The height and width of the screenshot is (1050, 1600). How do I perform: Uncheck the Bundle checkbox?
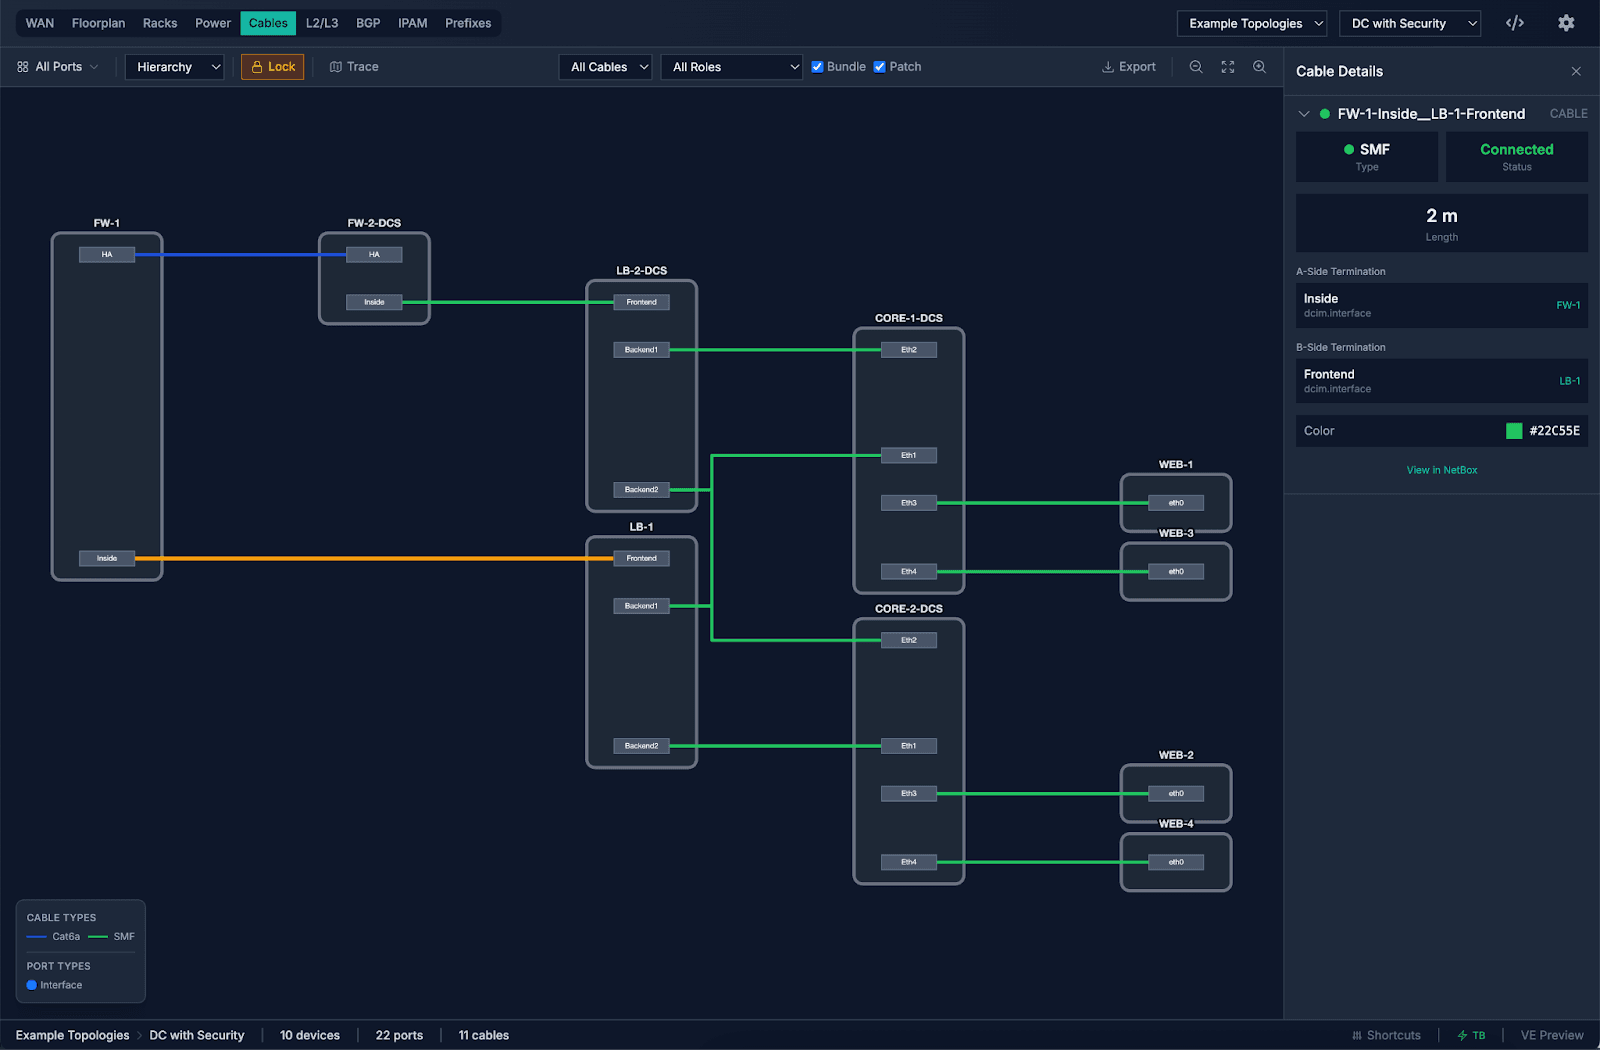coord(817,67)
